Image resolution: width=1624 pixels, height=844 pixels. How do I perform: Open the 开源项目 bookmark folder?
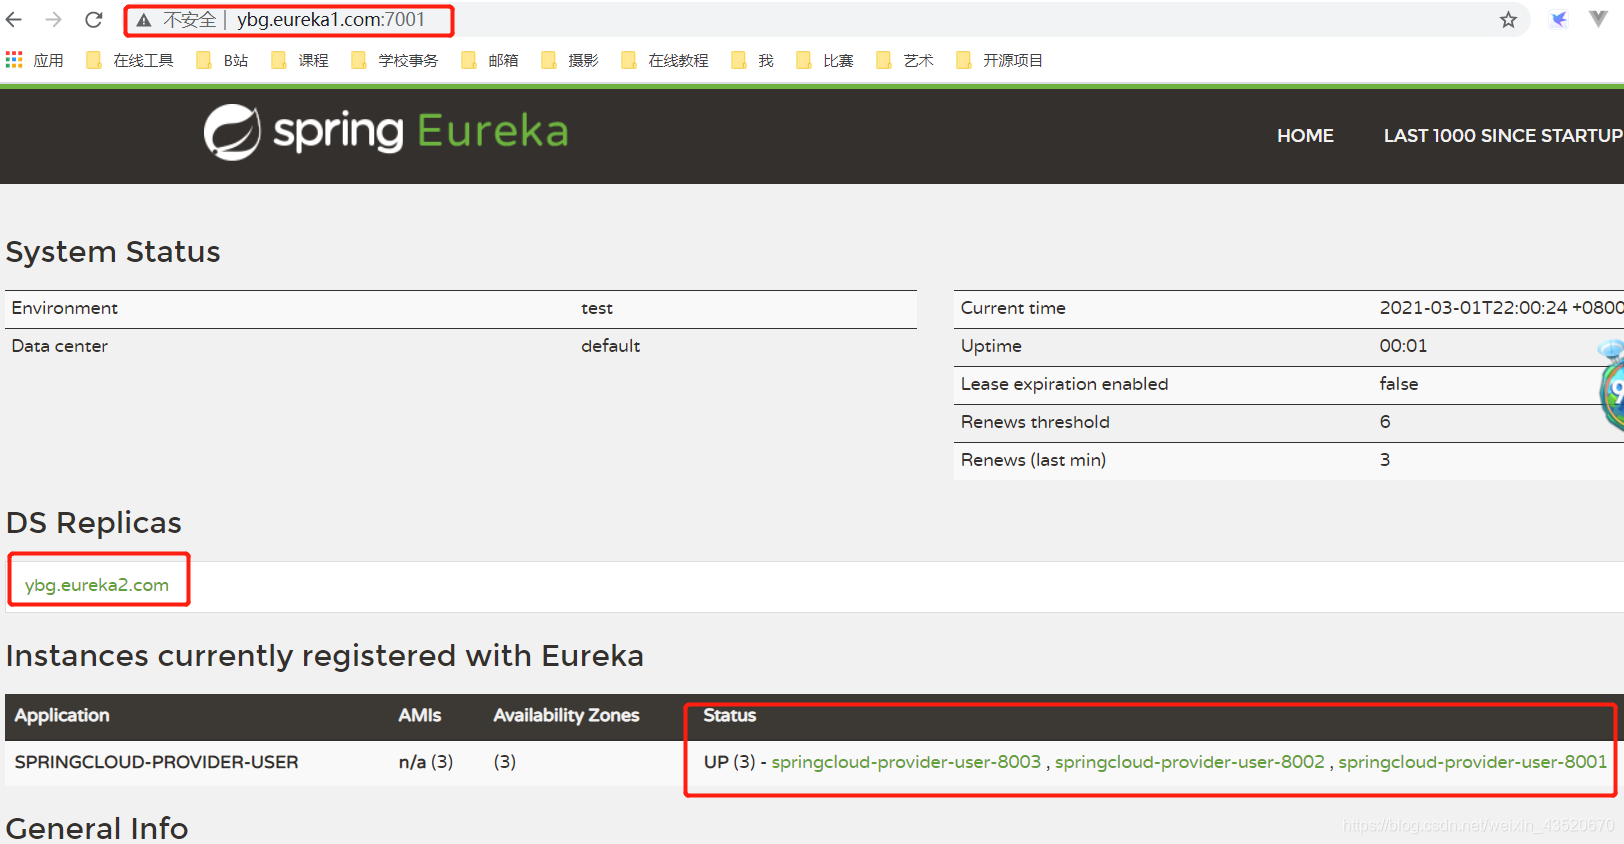click(1000, 60)
